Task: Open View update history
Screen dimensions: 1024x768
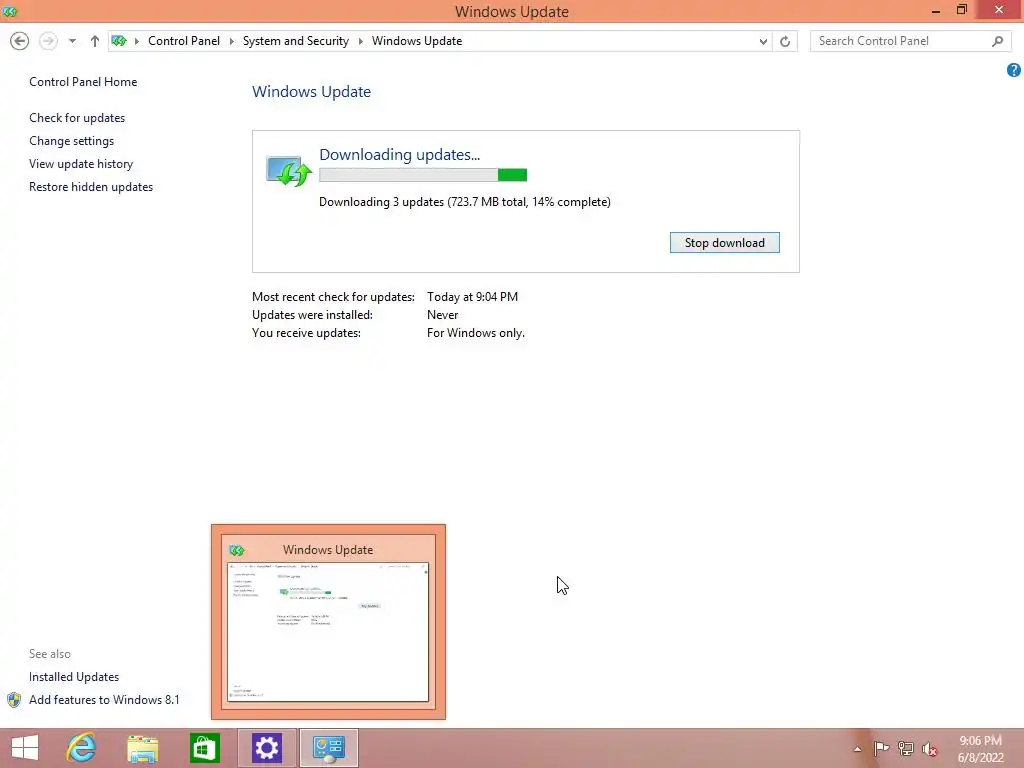Action: [x=81, y=163]
